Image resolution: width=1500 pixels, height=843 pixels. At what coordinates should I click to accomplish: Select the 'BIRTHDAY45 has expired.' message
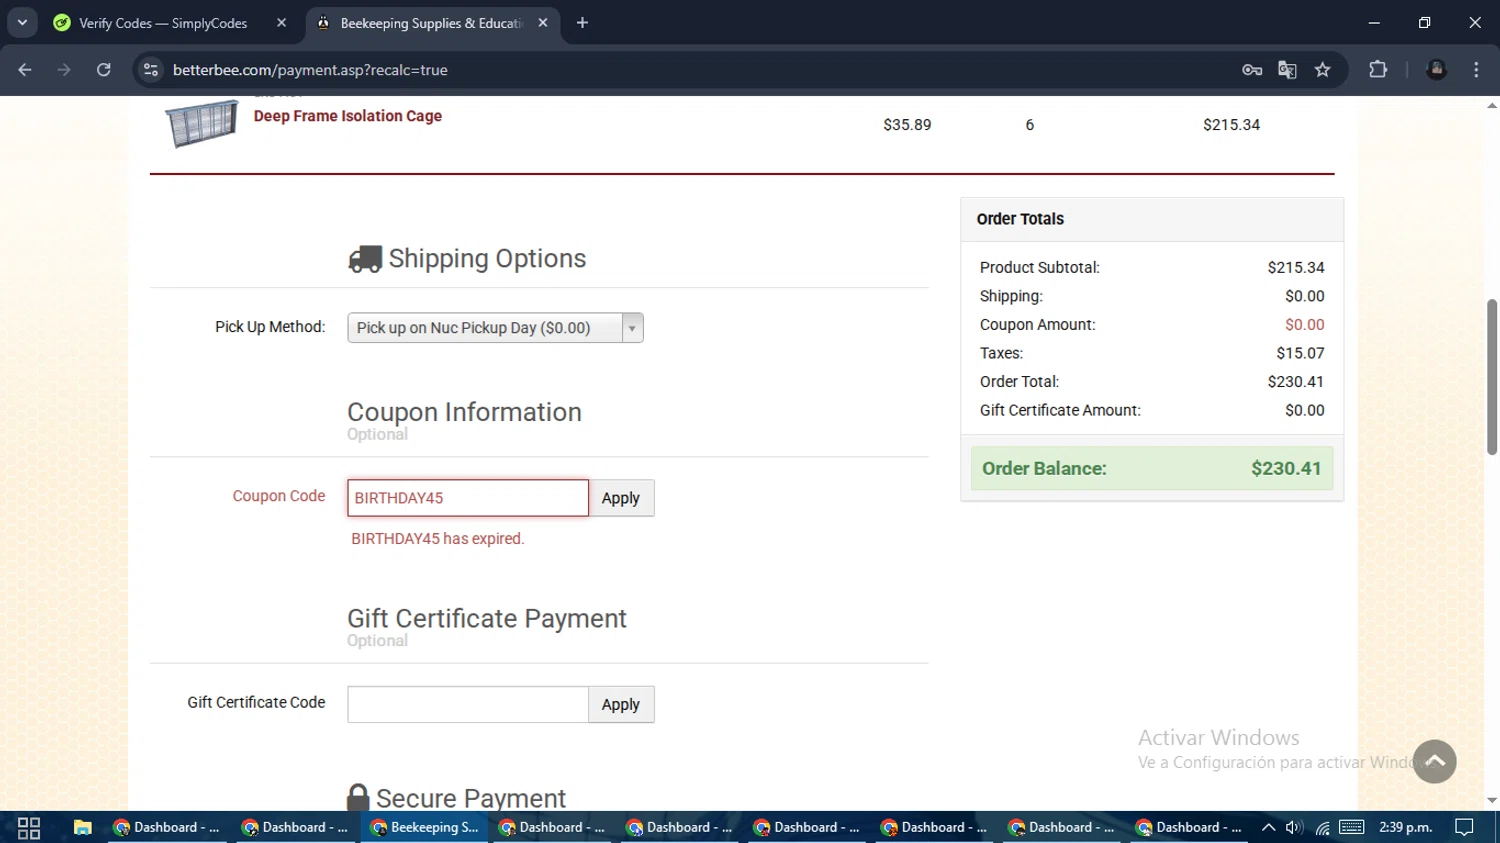tap(437, 539)
